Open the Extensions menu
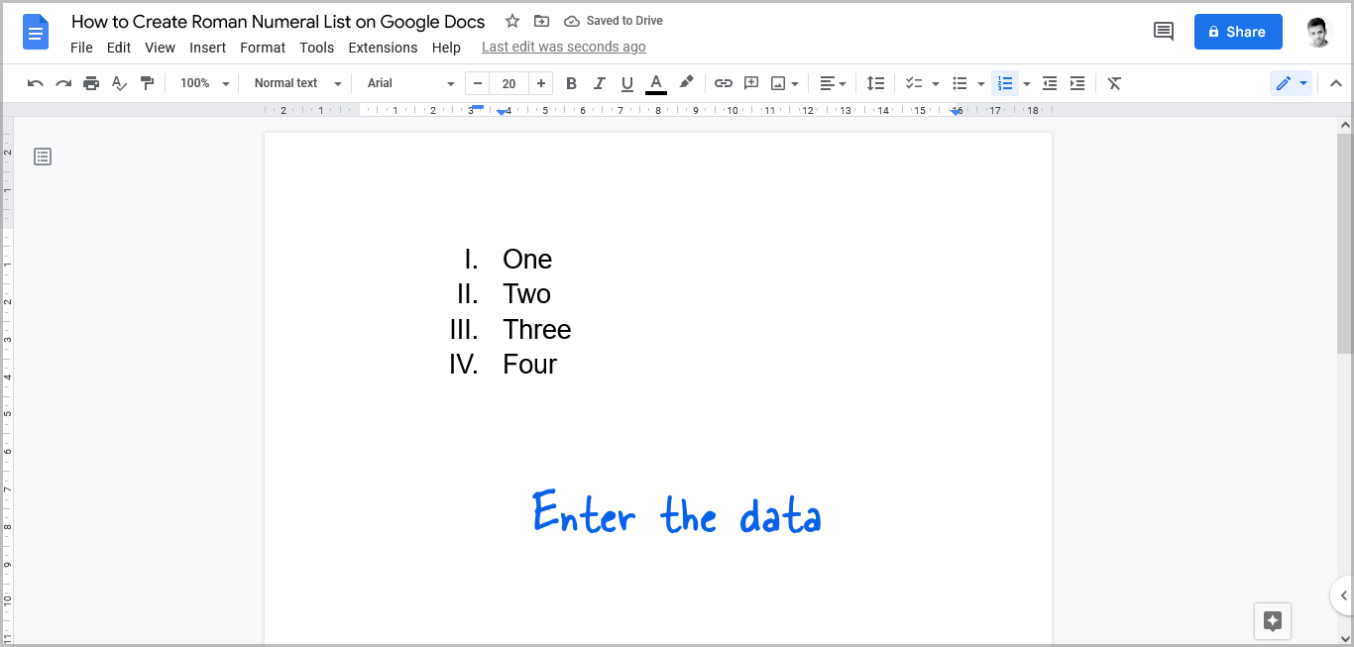The width and height of the screenshot is (1354, 647). pos(382,47)
